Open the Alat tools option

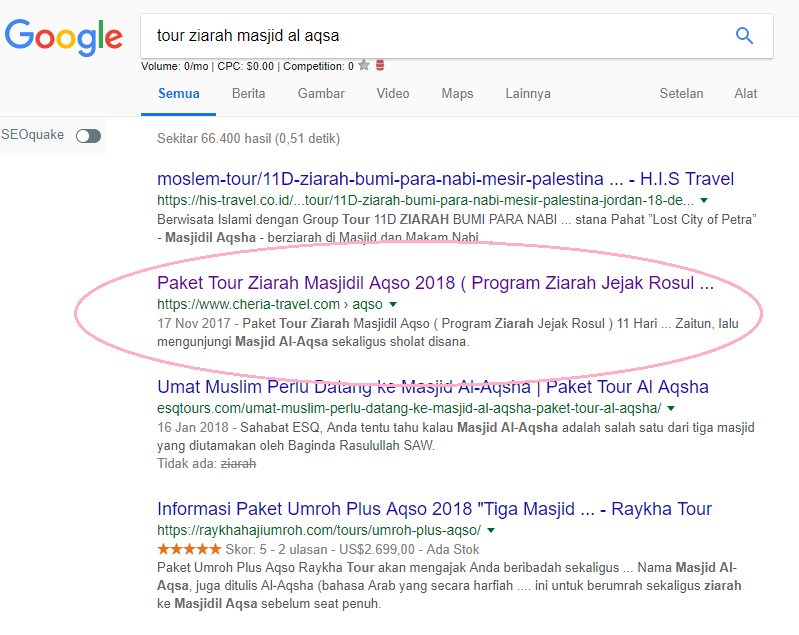[745, 94]
